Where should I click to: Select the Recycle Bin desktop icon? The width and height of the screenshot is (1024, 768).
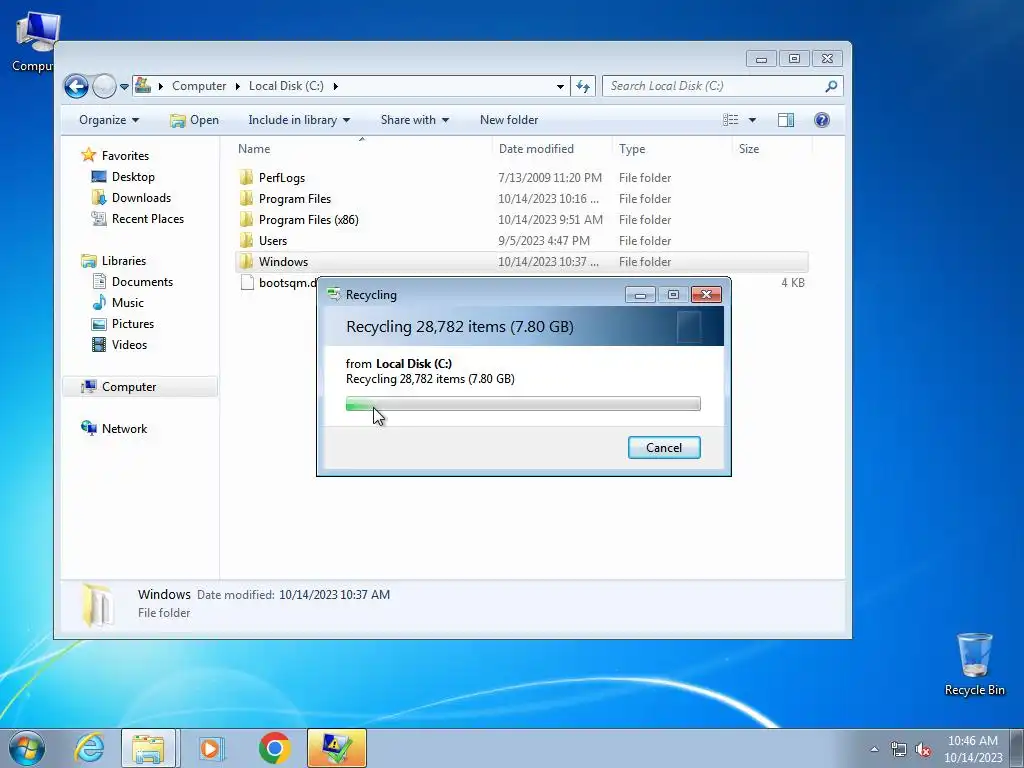tap(974, 664)
